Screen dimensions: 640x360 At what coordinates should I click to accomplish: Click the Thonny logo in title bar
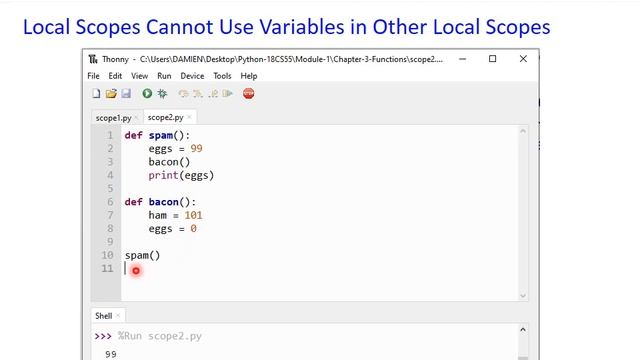tap(93, 59)
